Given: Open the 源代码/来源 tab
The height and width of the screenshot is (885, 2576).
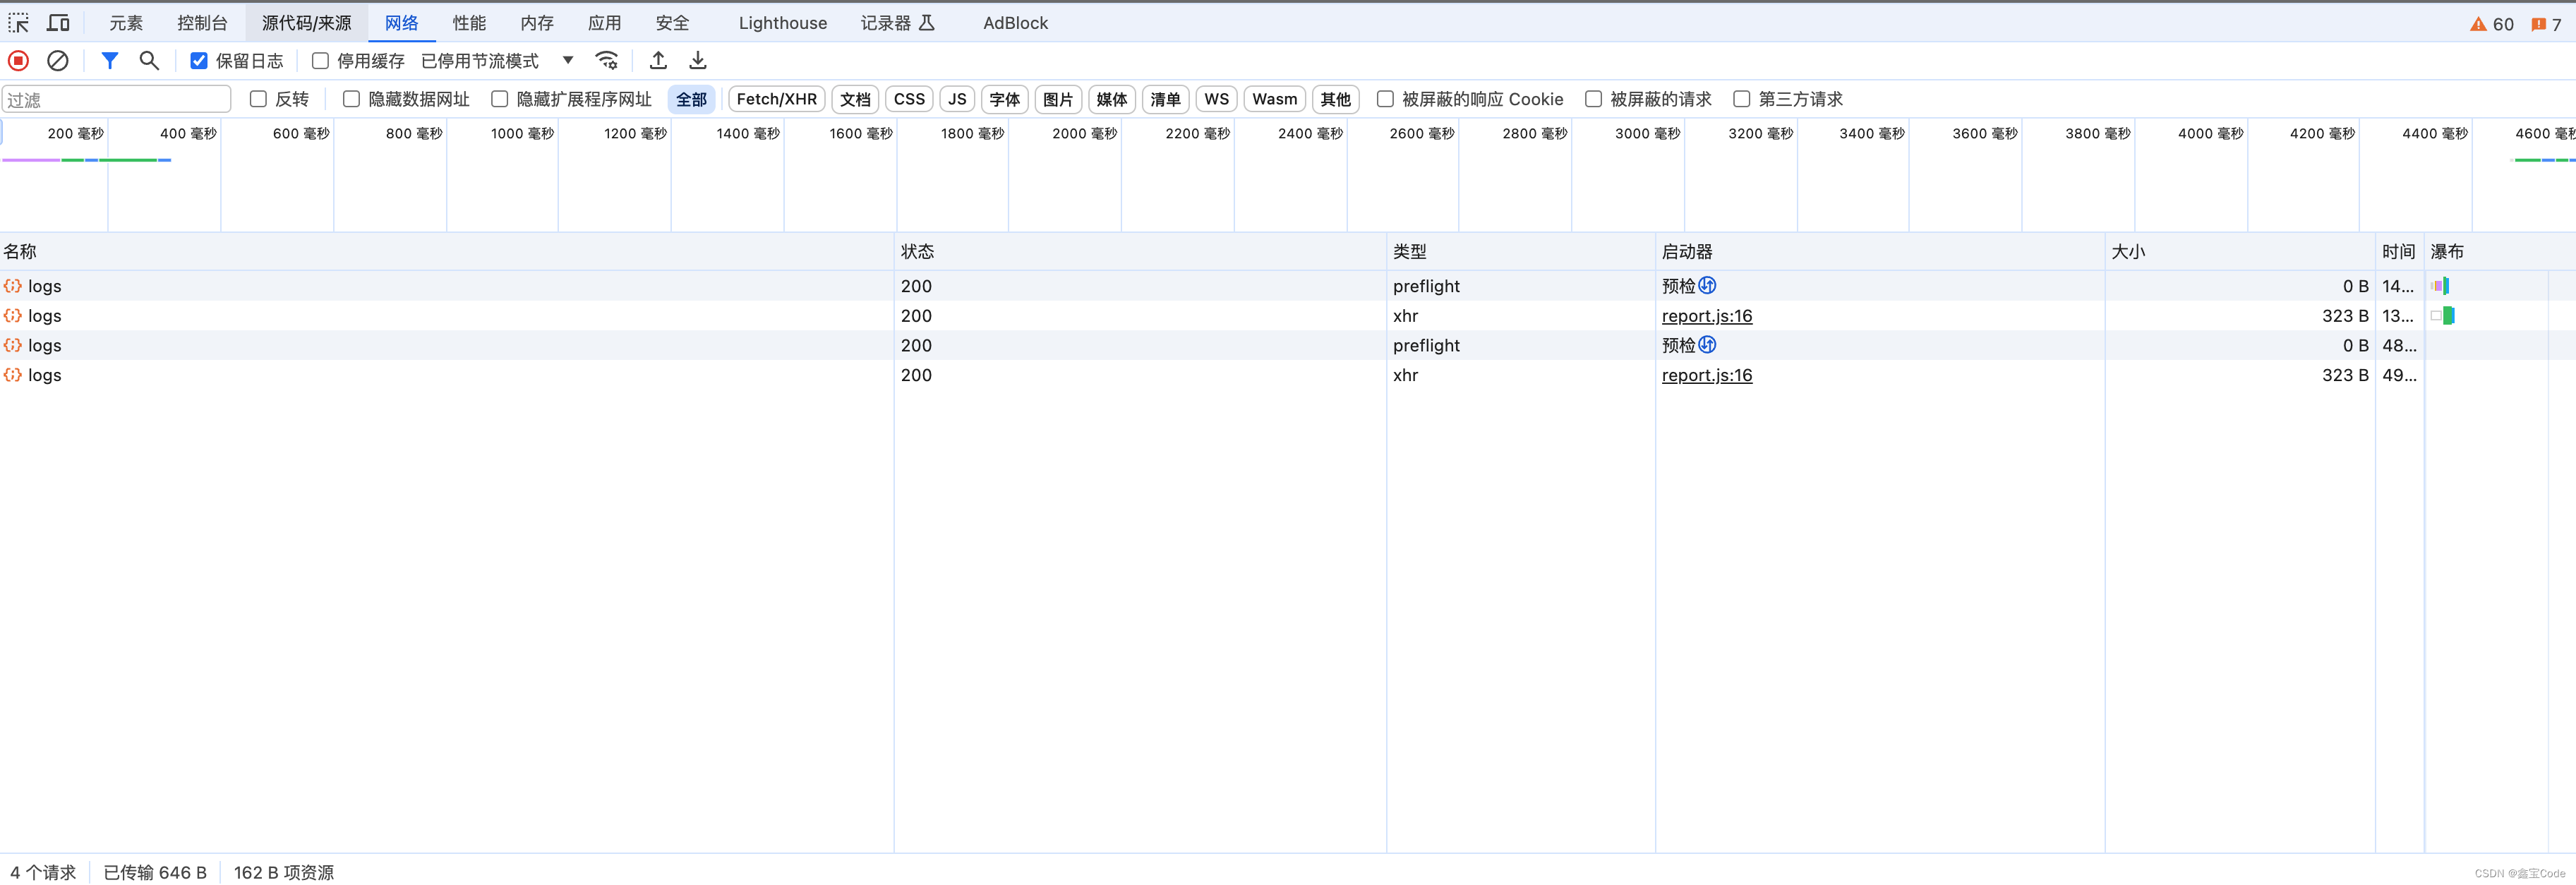Looking at the screenshot, I should (x=306, y=23).
